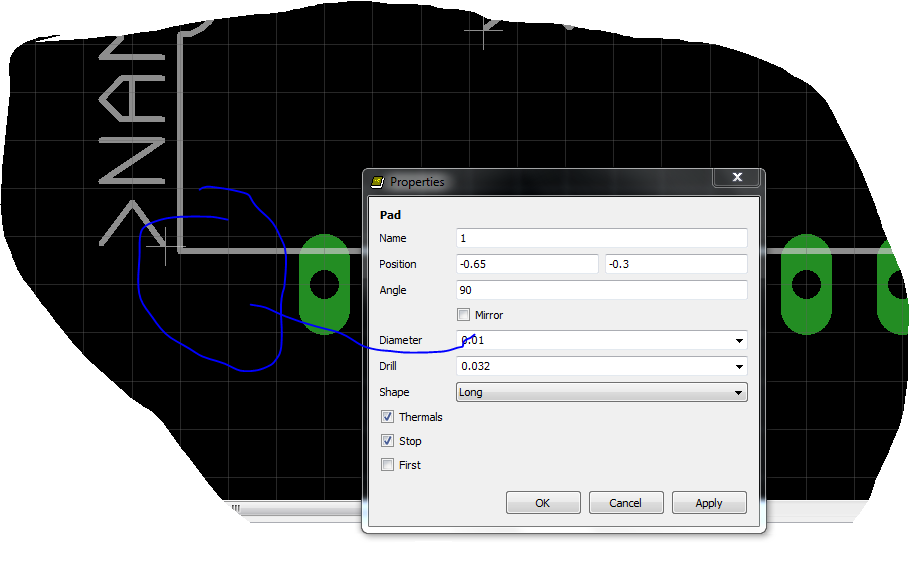Uncheck the Stop checkbox

point(387,441)
